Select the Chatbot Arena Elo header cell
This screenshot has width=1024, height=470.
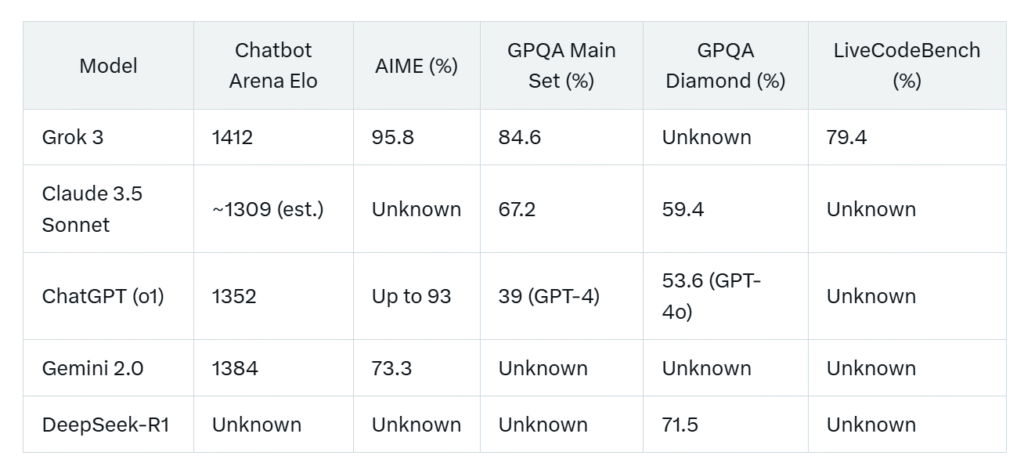[273, 66]
